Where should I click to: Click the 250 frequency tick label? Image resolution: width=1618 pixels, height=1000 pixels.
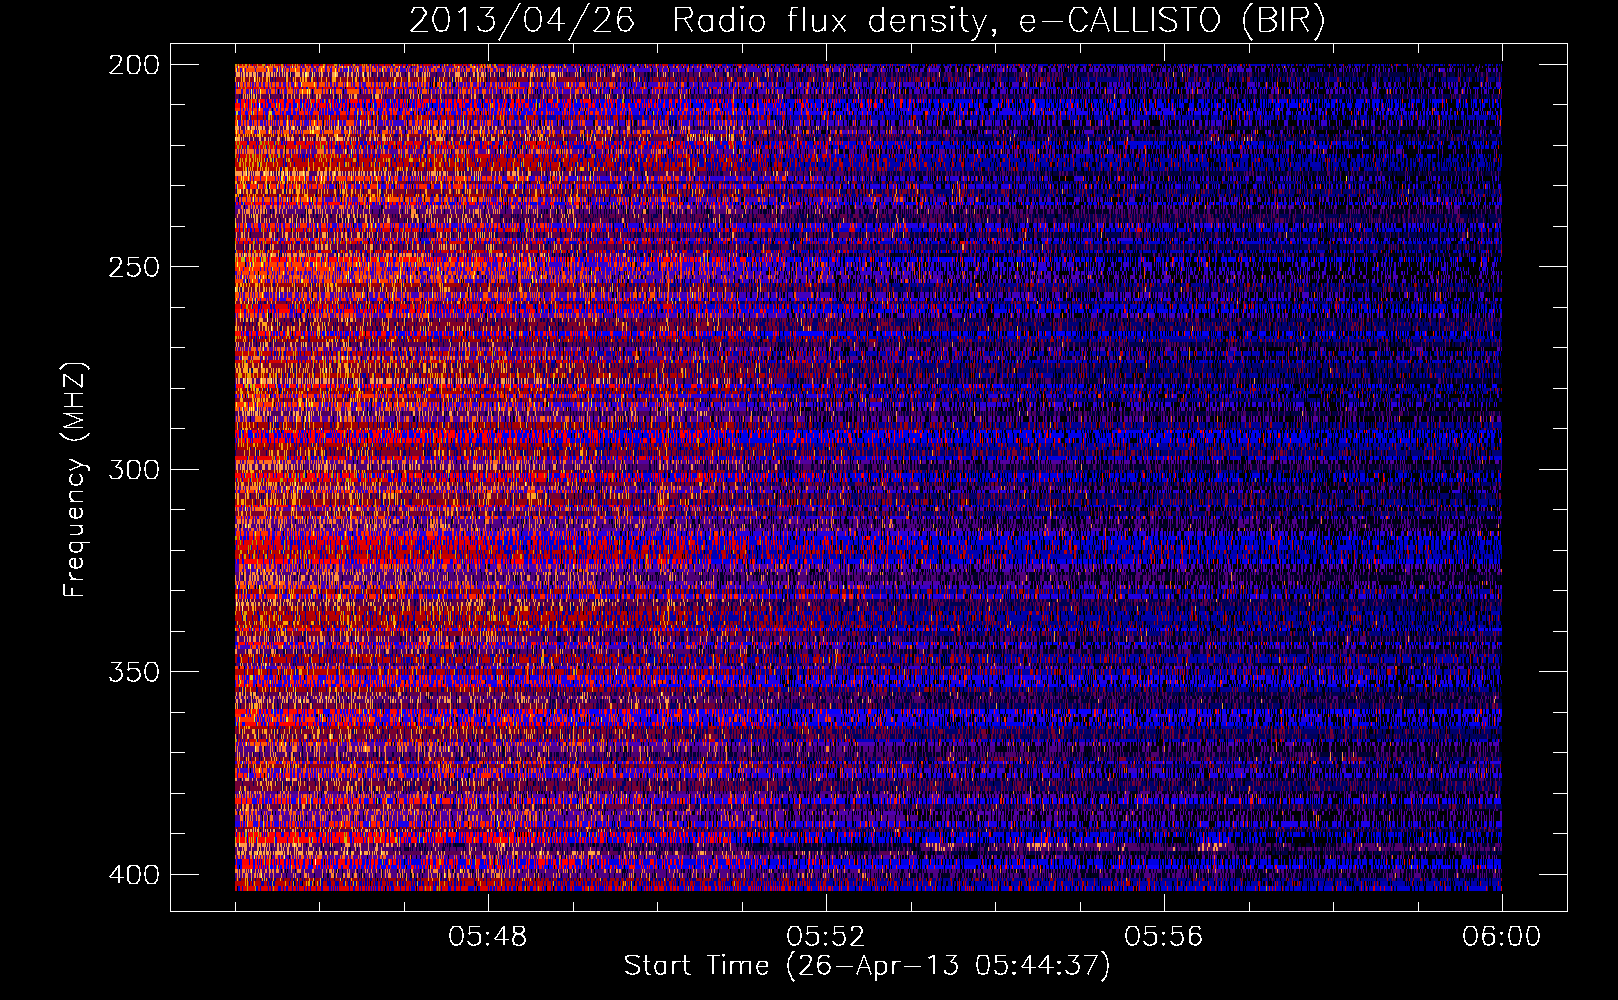click(x=133, y=267)
